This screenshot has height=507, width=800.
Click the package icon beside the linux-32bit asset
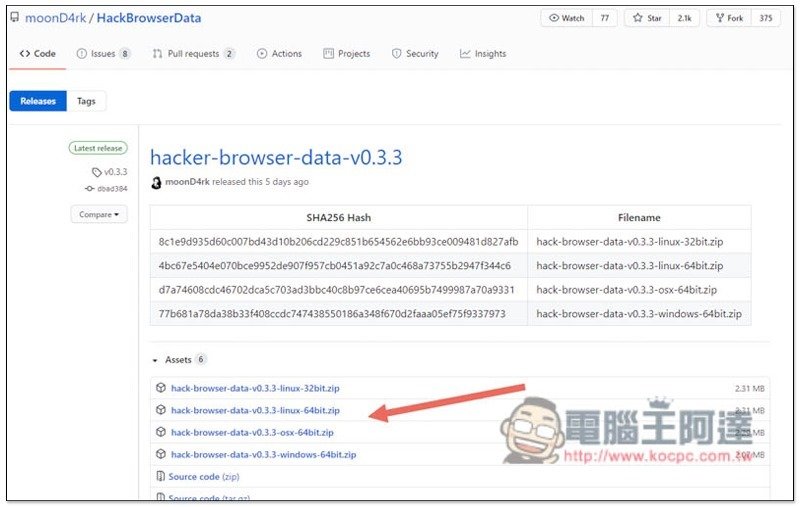(x=161, y=388)
